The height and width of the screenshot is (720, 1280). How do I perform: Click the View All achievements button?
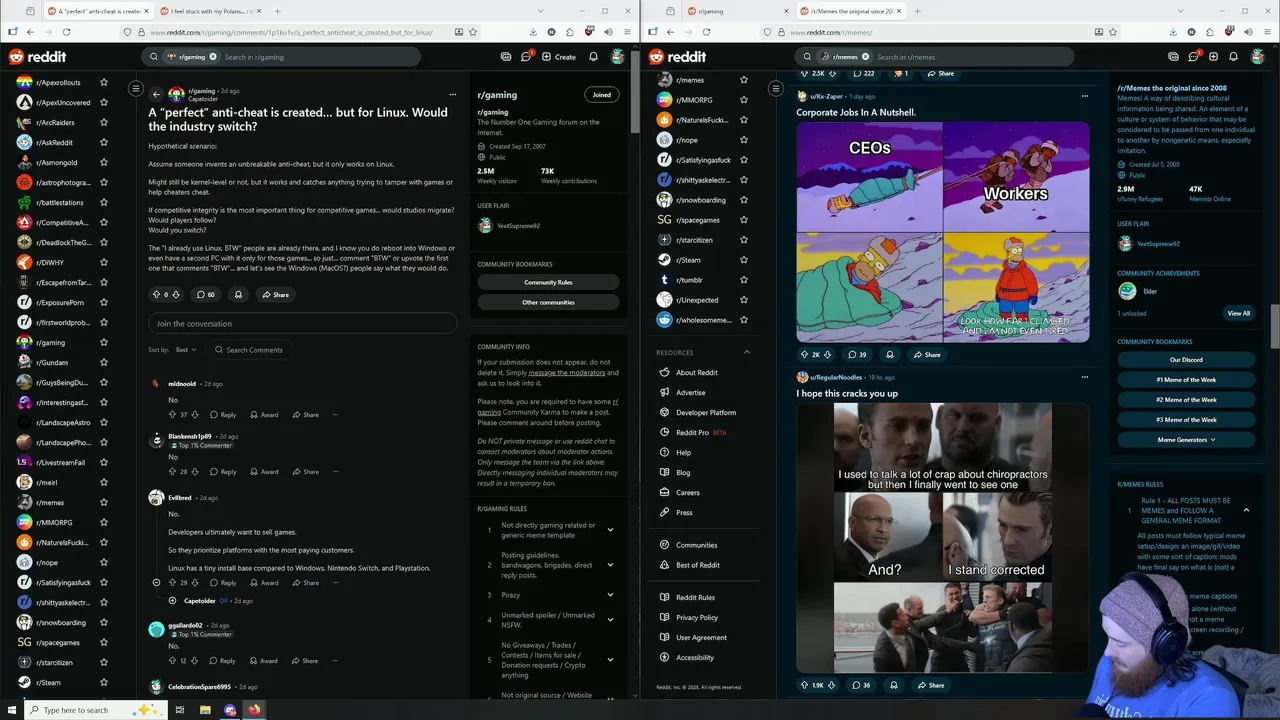click(x=1239, y=313)
